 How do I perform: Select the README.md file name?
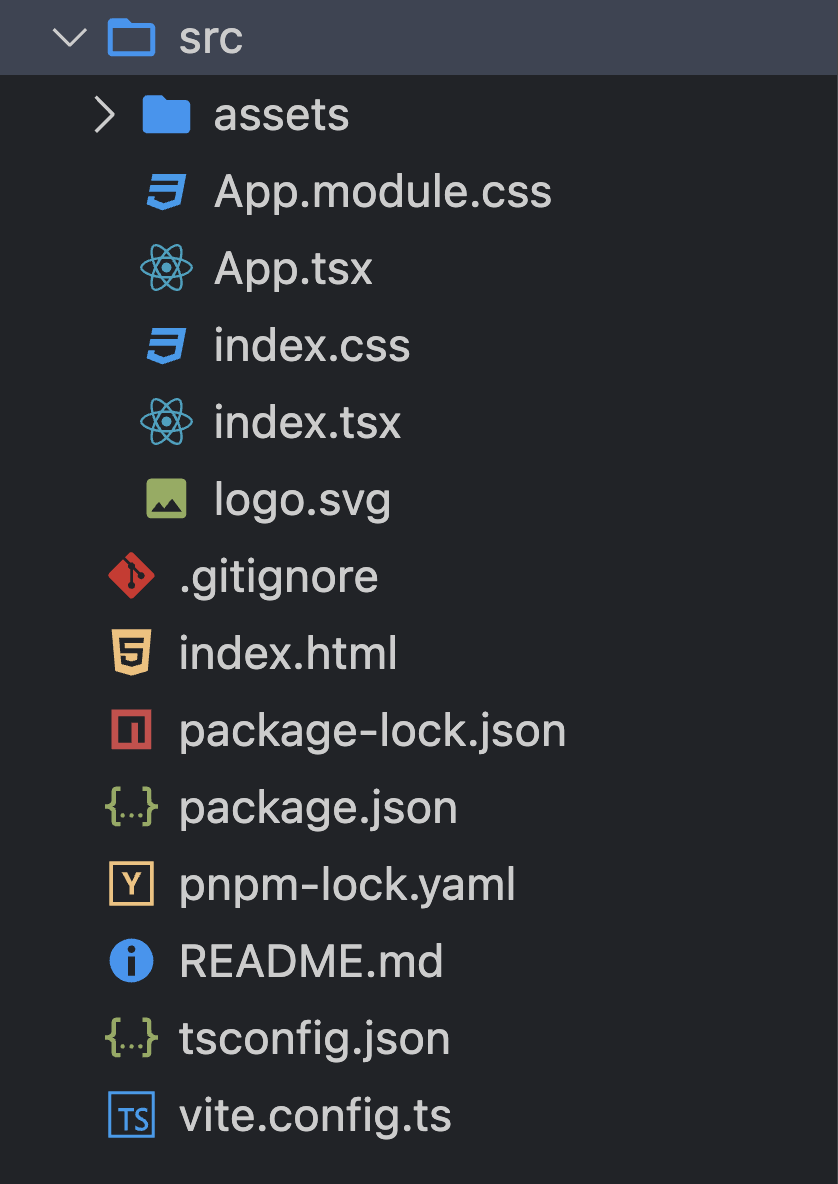(x=311, y=962)
